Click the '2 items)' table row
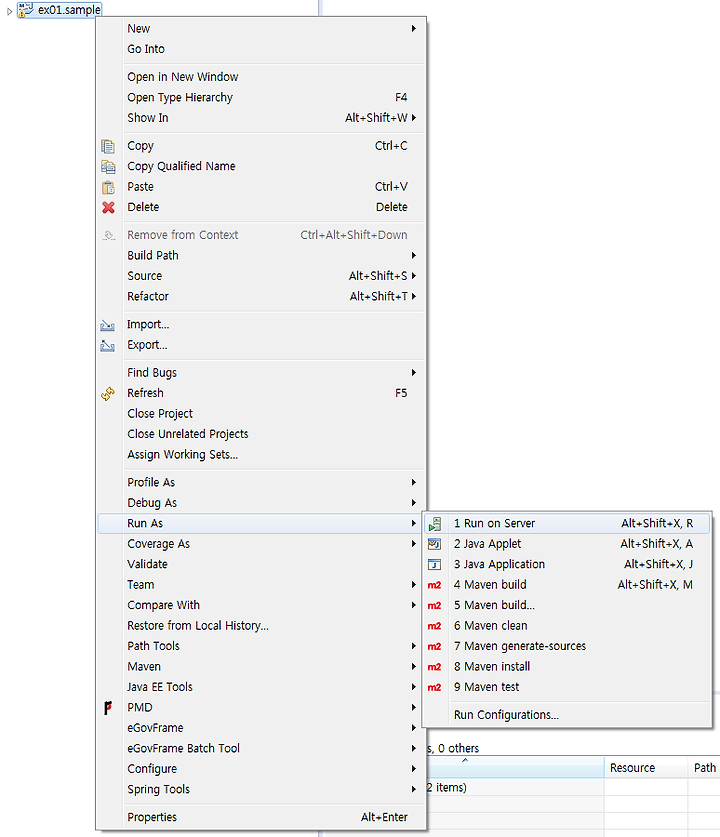This screenshot has height=837, width=720. click(x=573, y=787)
